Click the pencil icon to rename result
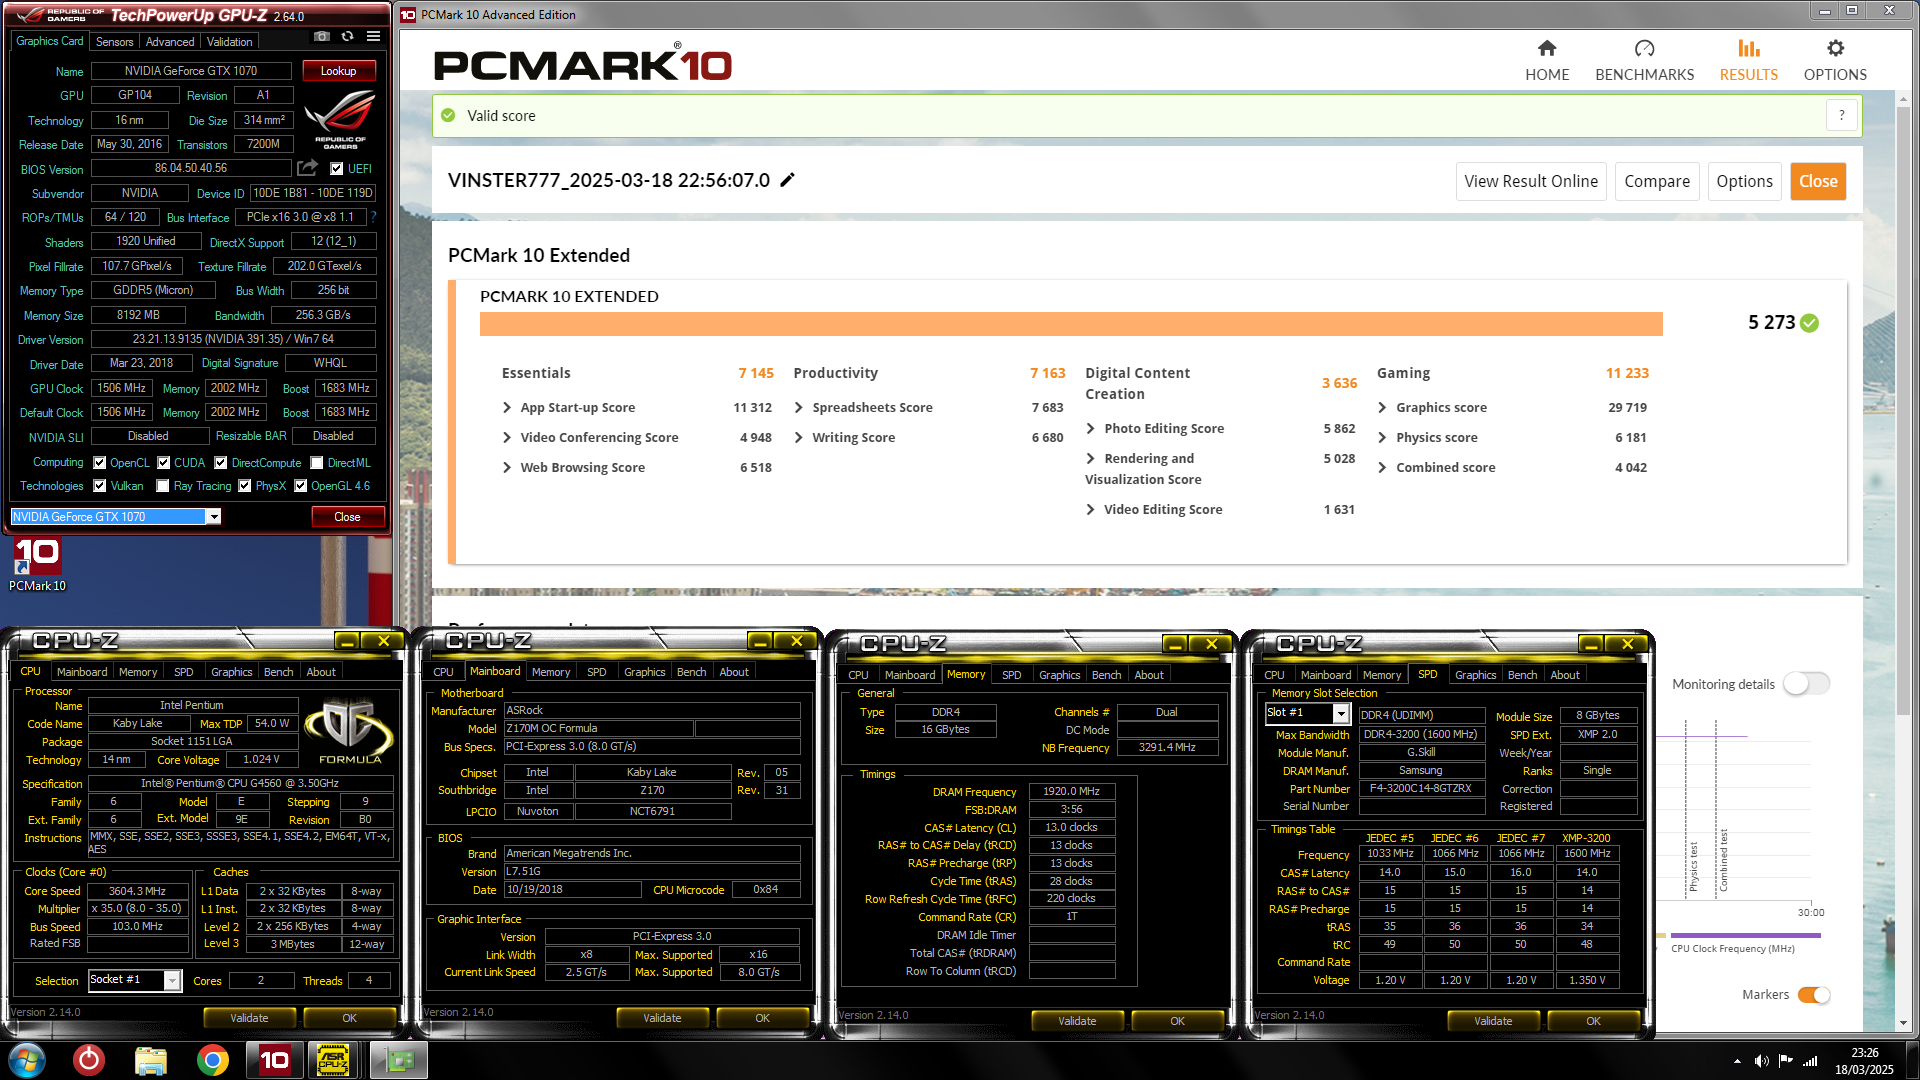The image size is (1920, 1080). pyautogui.click(x=788, y=180)
